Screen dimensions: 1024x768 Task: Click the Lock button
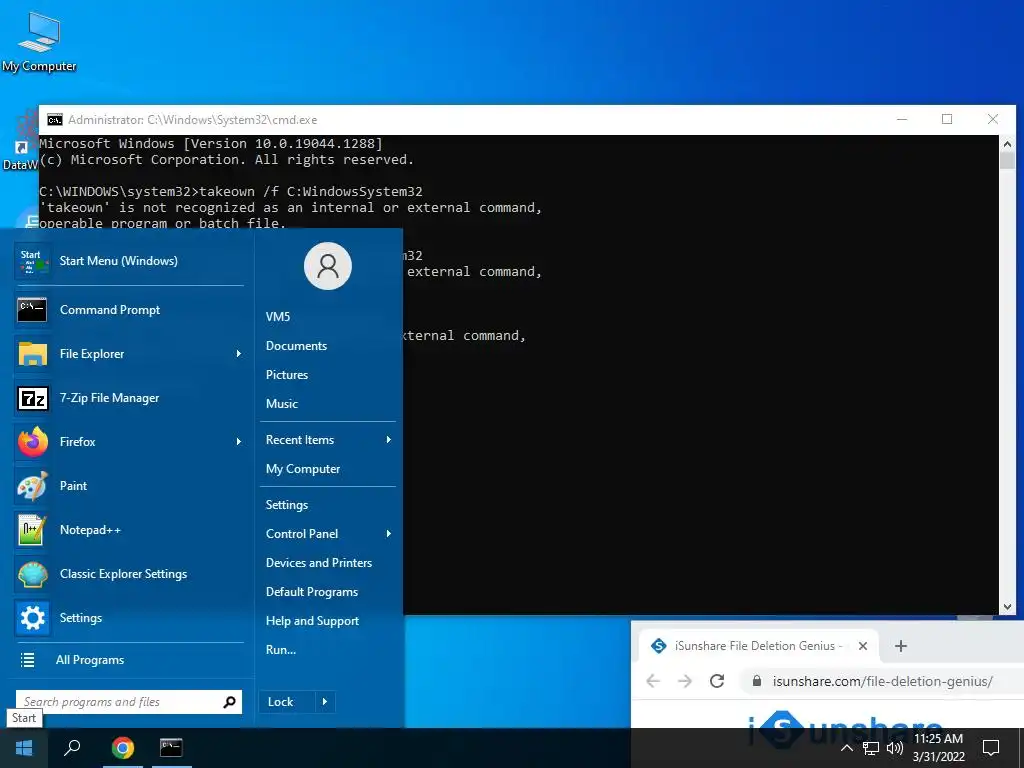[x=287, y=702]
